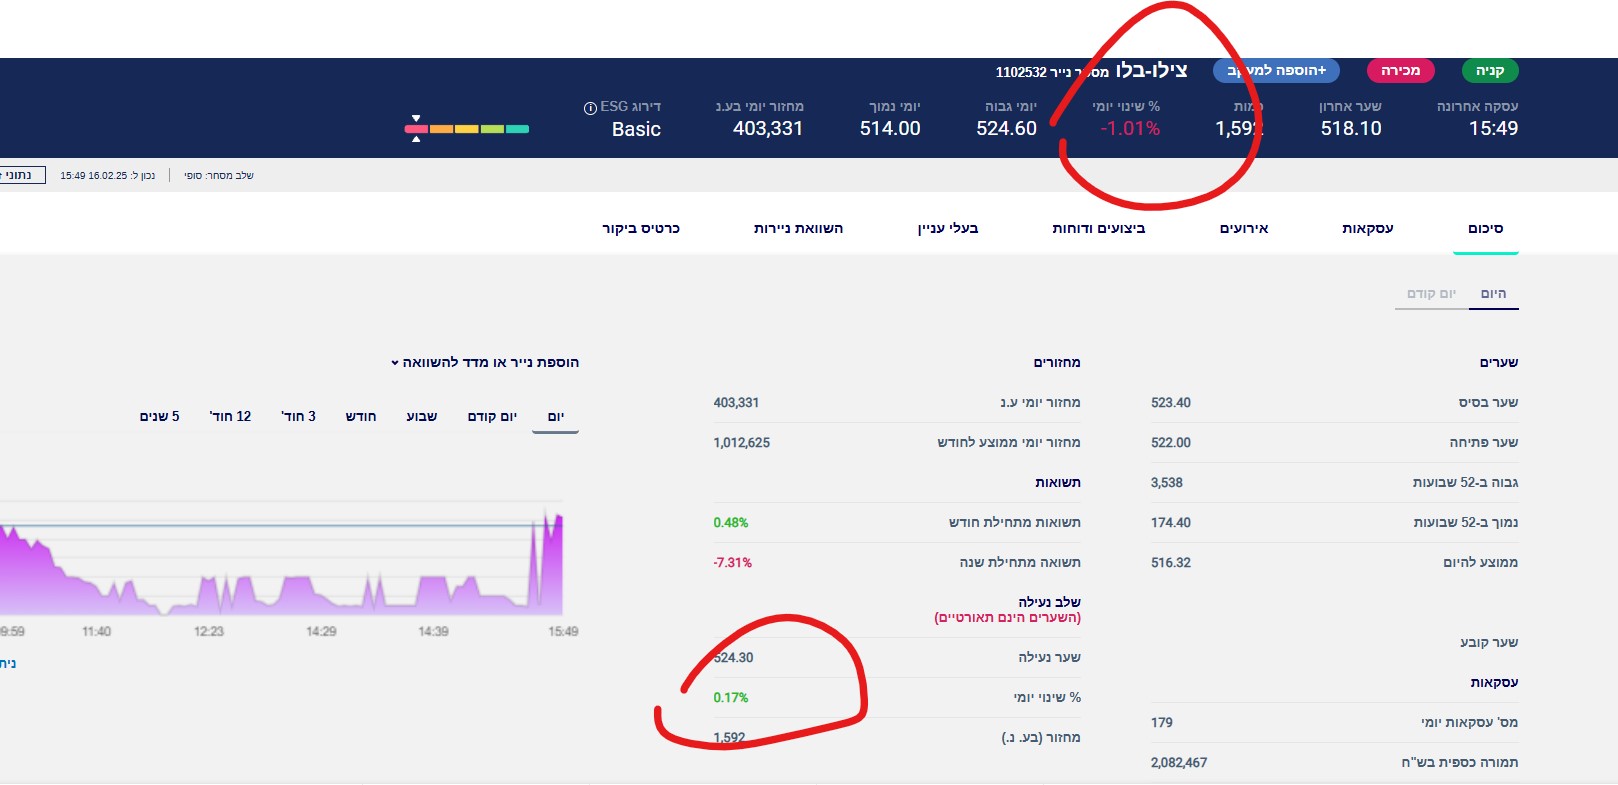Open the השוואת ניירות tab
The width and height of the screenshot is (1618, 785).
coord(798,229)
